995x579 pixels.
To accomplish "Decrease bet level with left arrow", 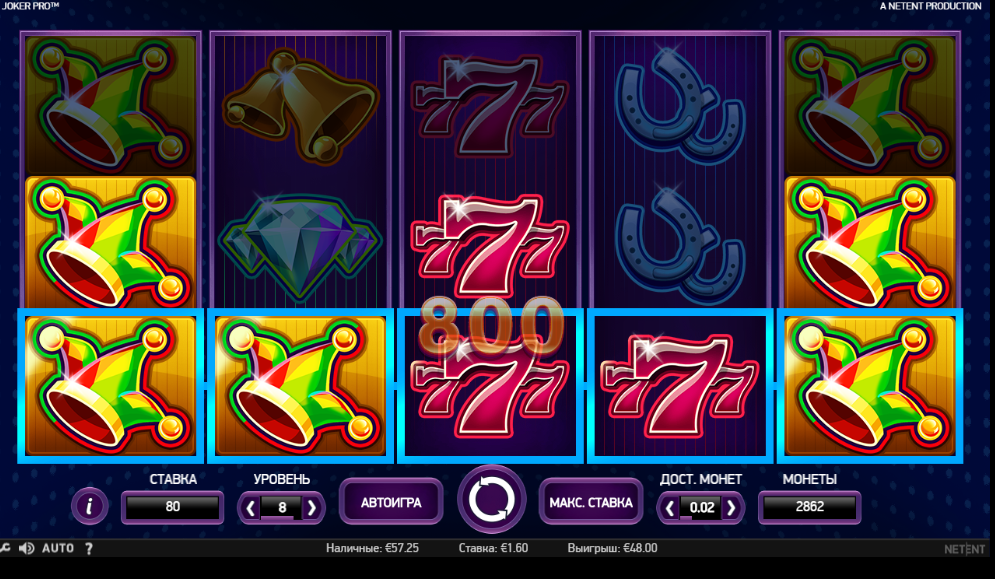I will pyautogui.click(x=251, y=507).
